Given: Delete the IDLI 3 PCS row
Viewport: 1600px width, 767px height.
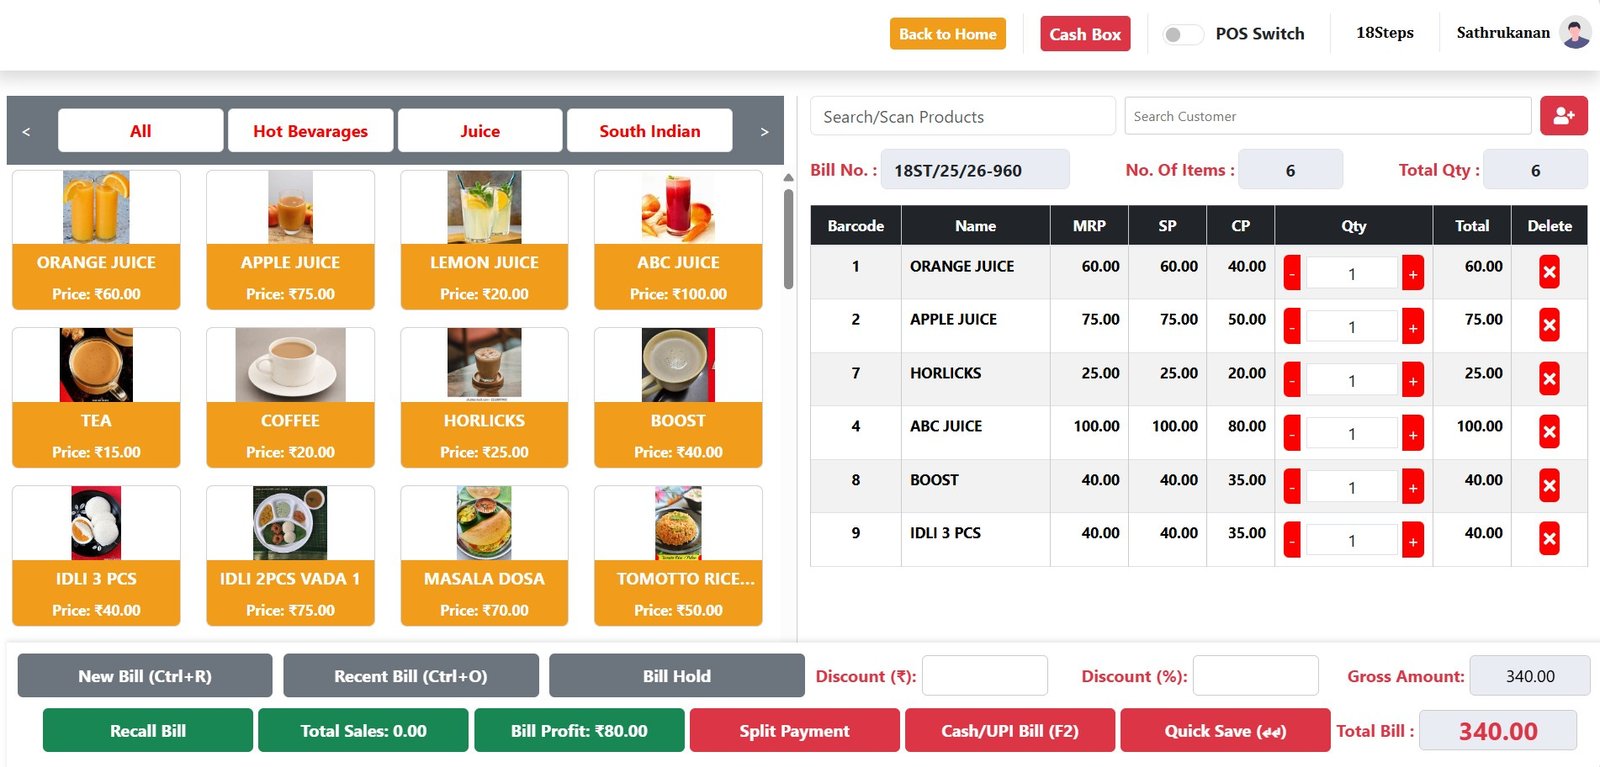Looking at the screenshot, I should [x=1549, y=539].
